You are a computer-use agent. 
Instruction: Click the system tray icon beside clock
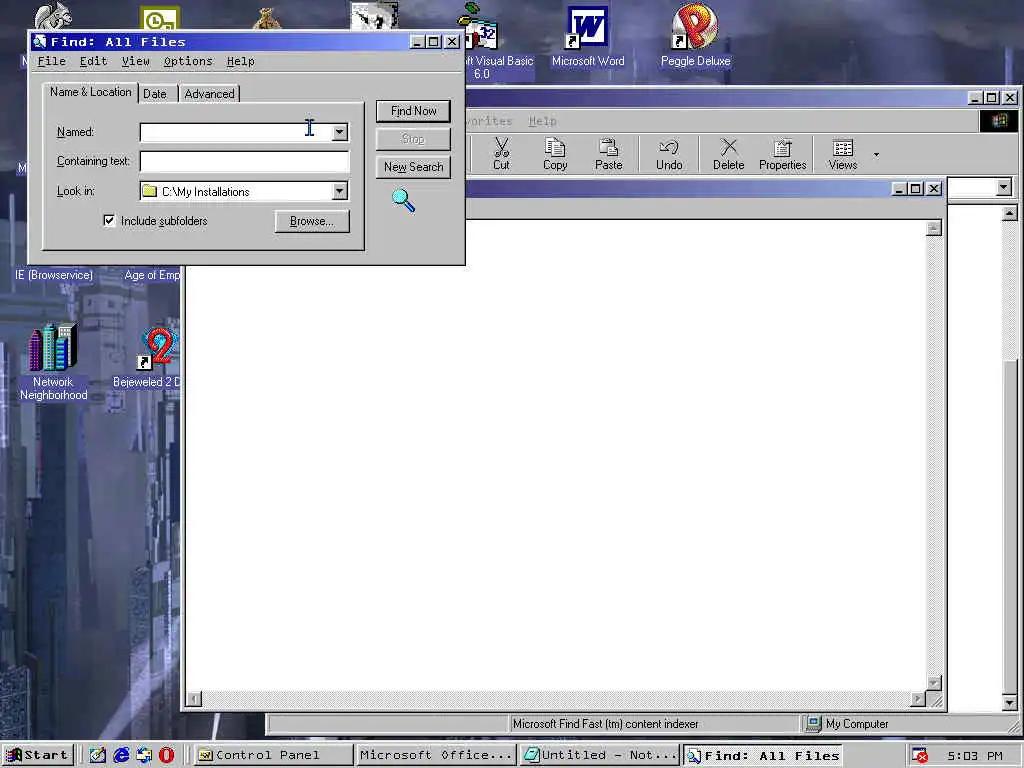pyautogui.click(x=920, y=756)
